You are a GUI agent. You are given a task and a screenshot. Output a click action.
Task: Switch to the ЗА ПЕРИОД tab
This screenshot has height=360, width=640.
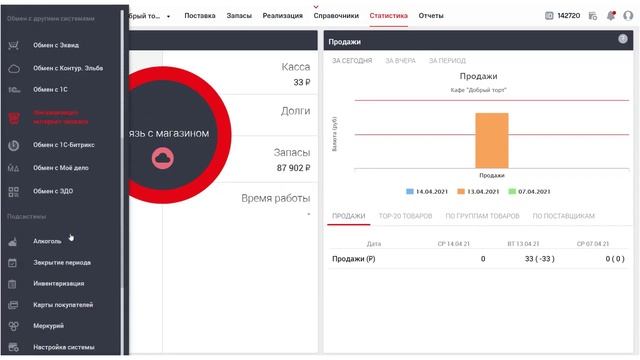coord(447,61)
